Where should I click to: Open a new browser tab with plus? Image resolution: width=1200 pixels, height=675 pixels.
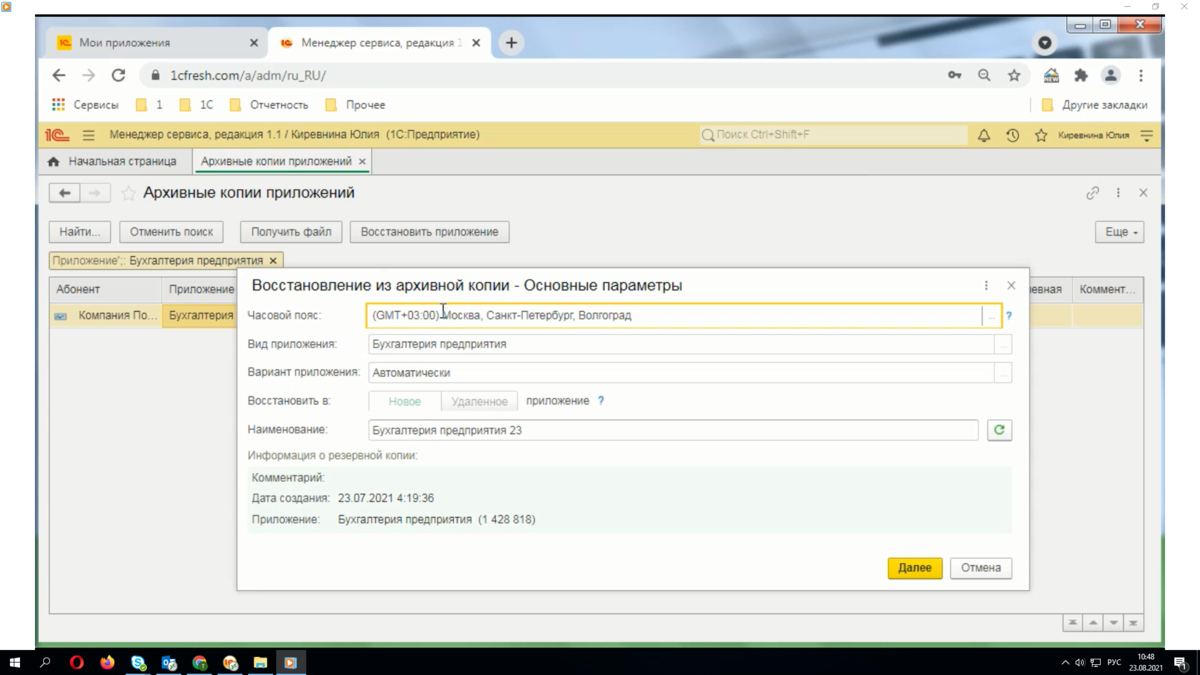tap(511, 43)
